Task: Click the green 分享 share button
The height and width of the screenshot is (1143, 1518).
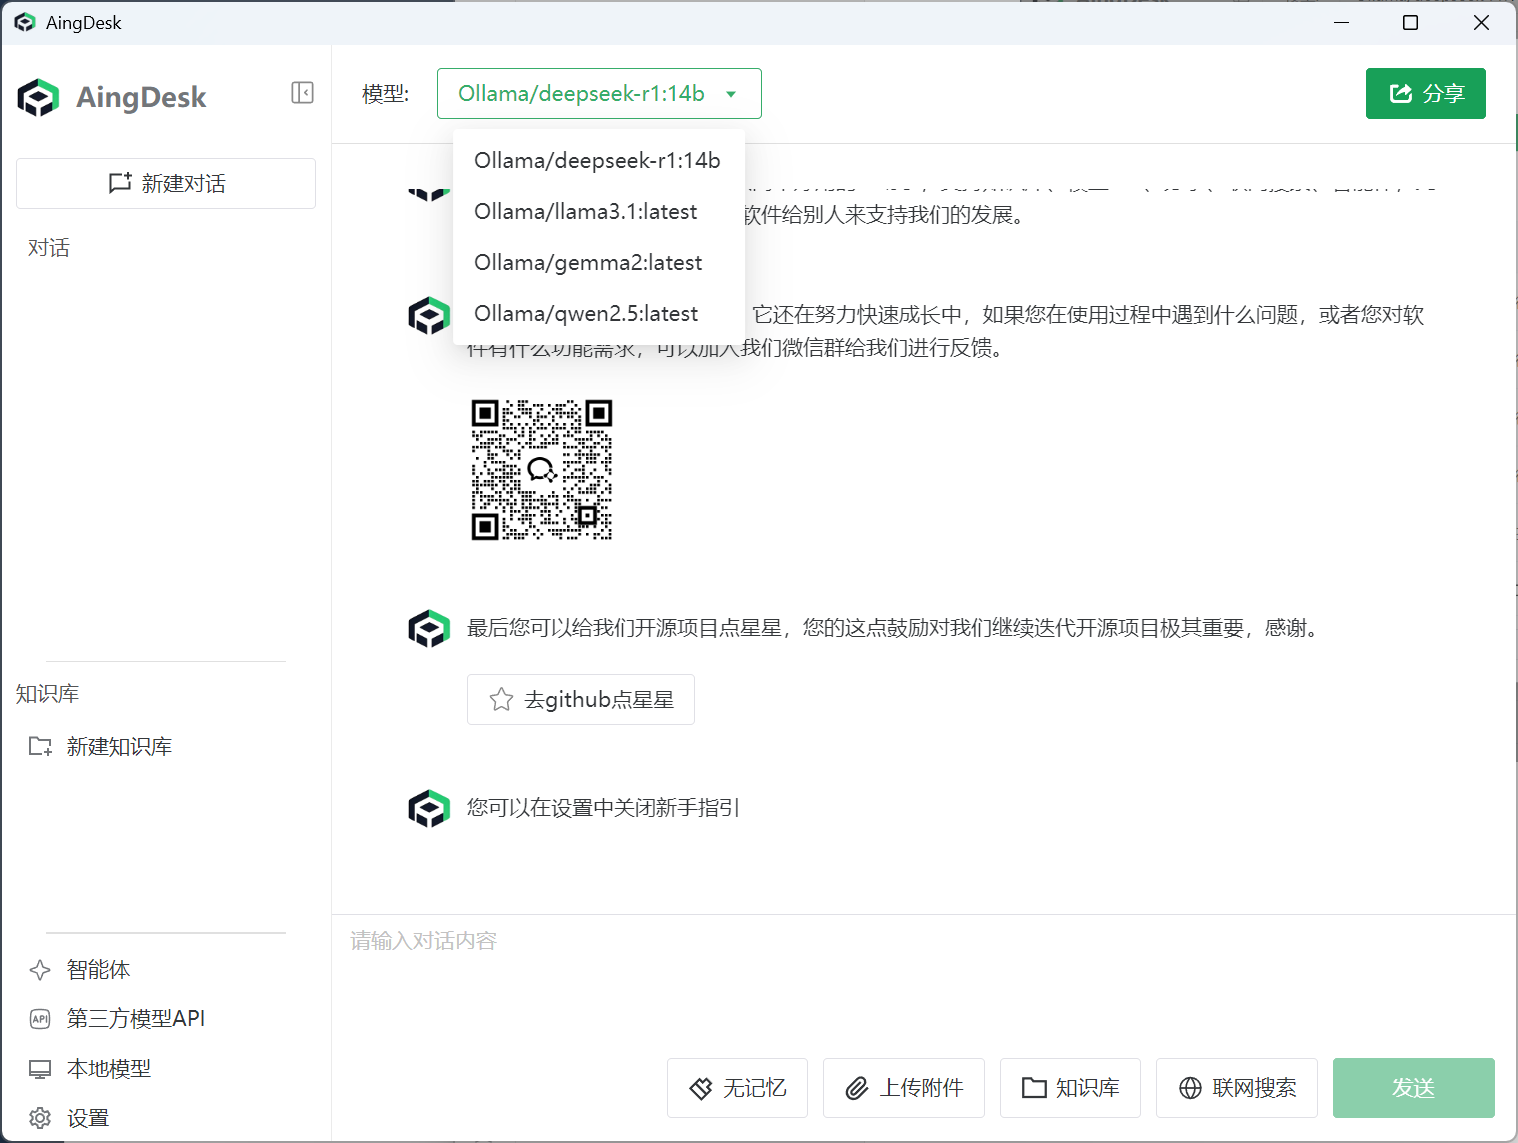Action: [x=1425, y=93]
